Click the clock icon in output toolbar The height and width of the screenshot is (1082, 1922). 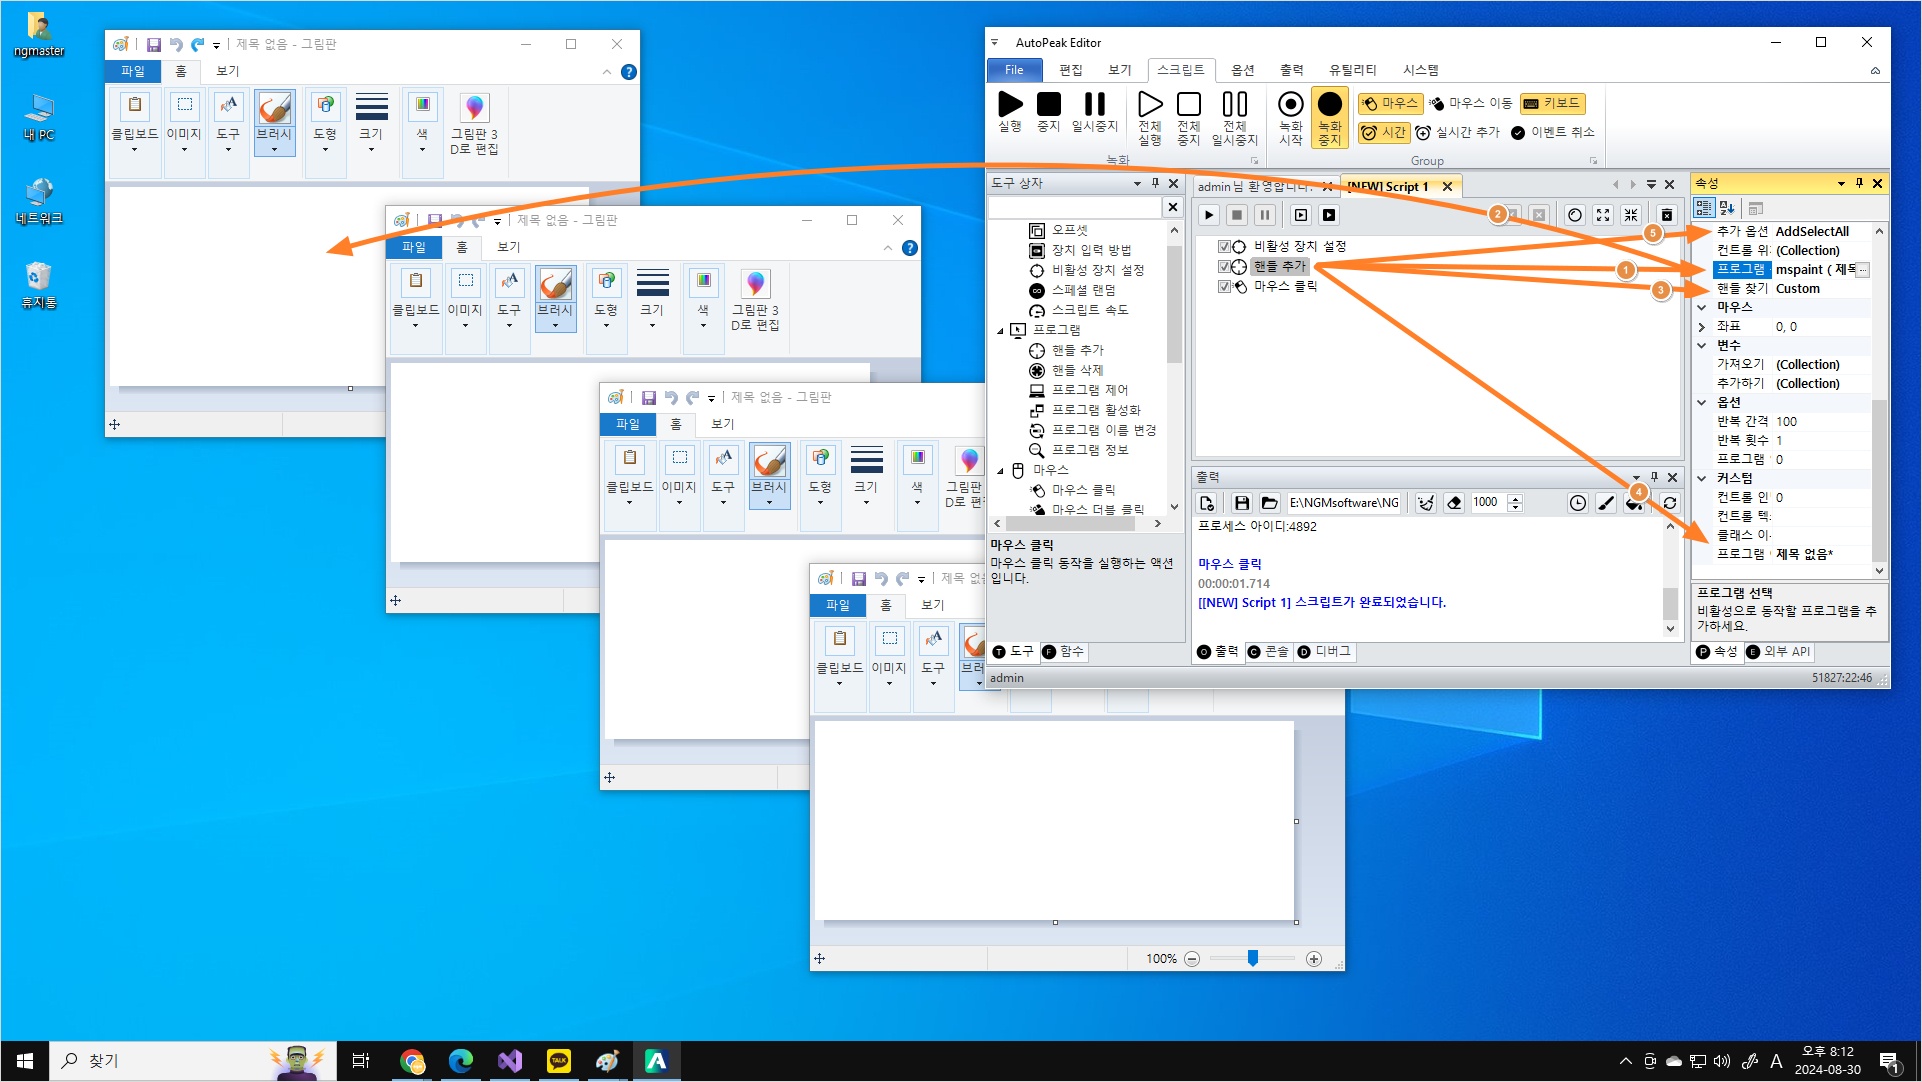(x=1577, y=503)
